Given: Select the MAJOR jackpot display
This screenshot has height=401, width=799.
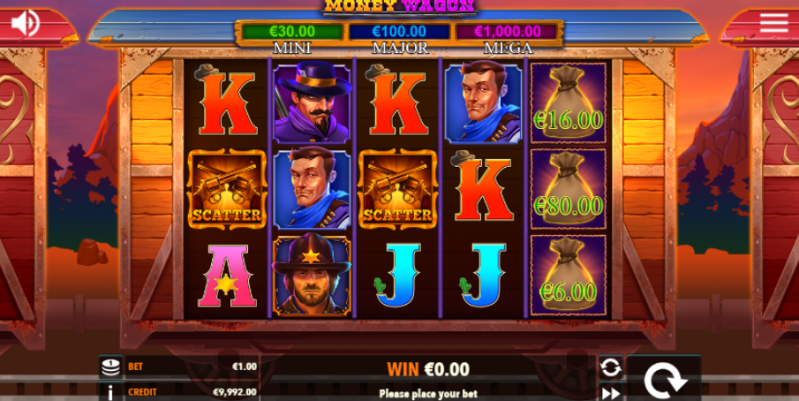Looking at the screenshot, I should click(399, 32).
